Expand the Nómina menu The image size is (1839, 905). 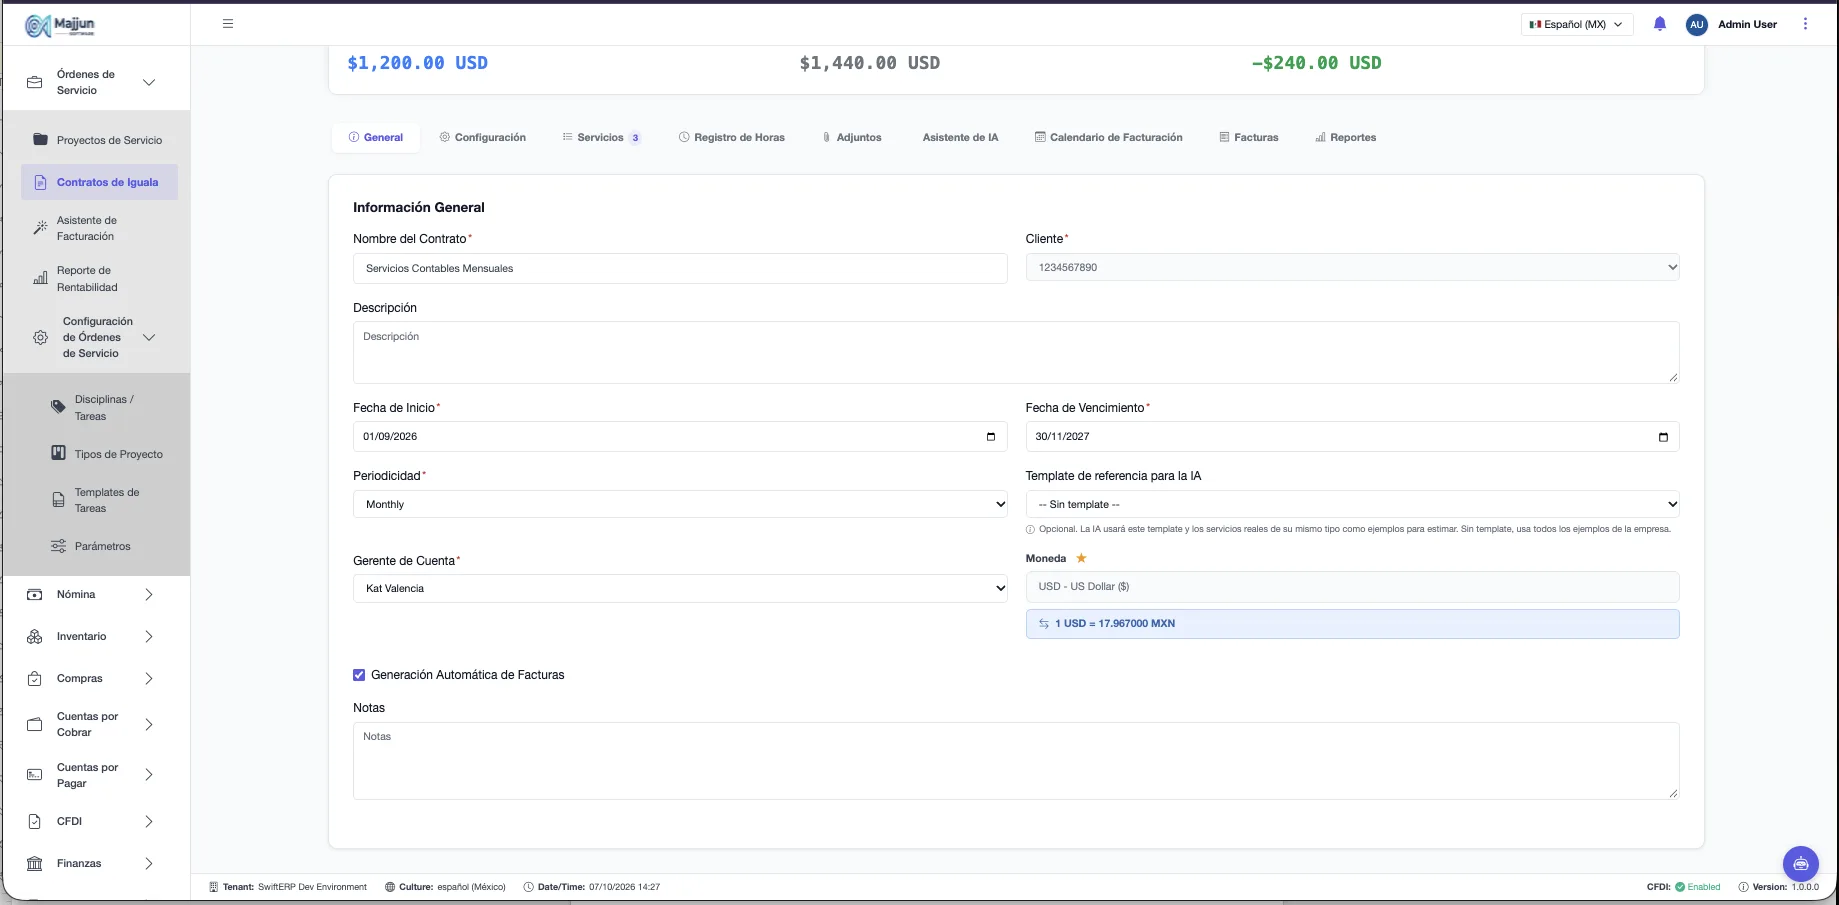[x=149, y=594]
